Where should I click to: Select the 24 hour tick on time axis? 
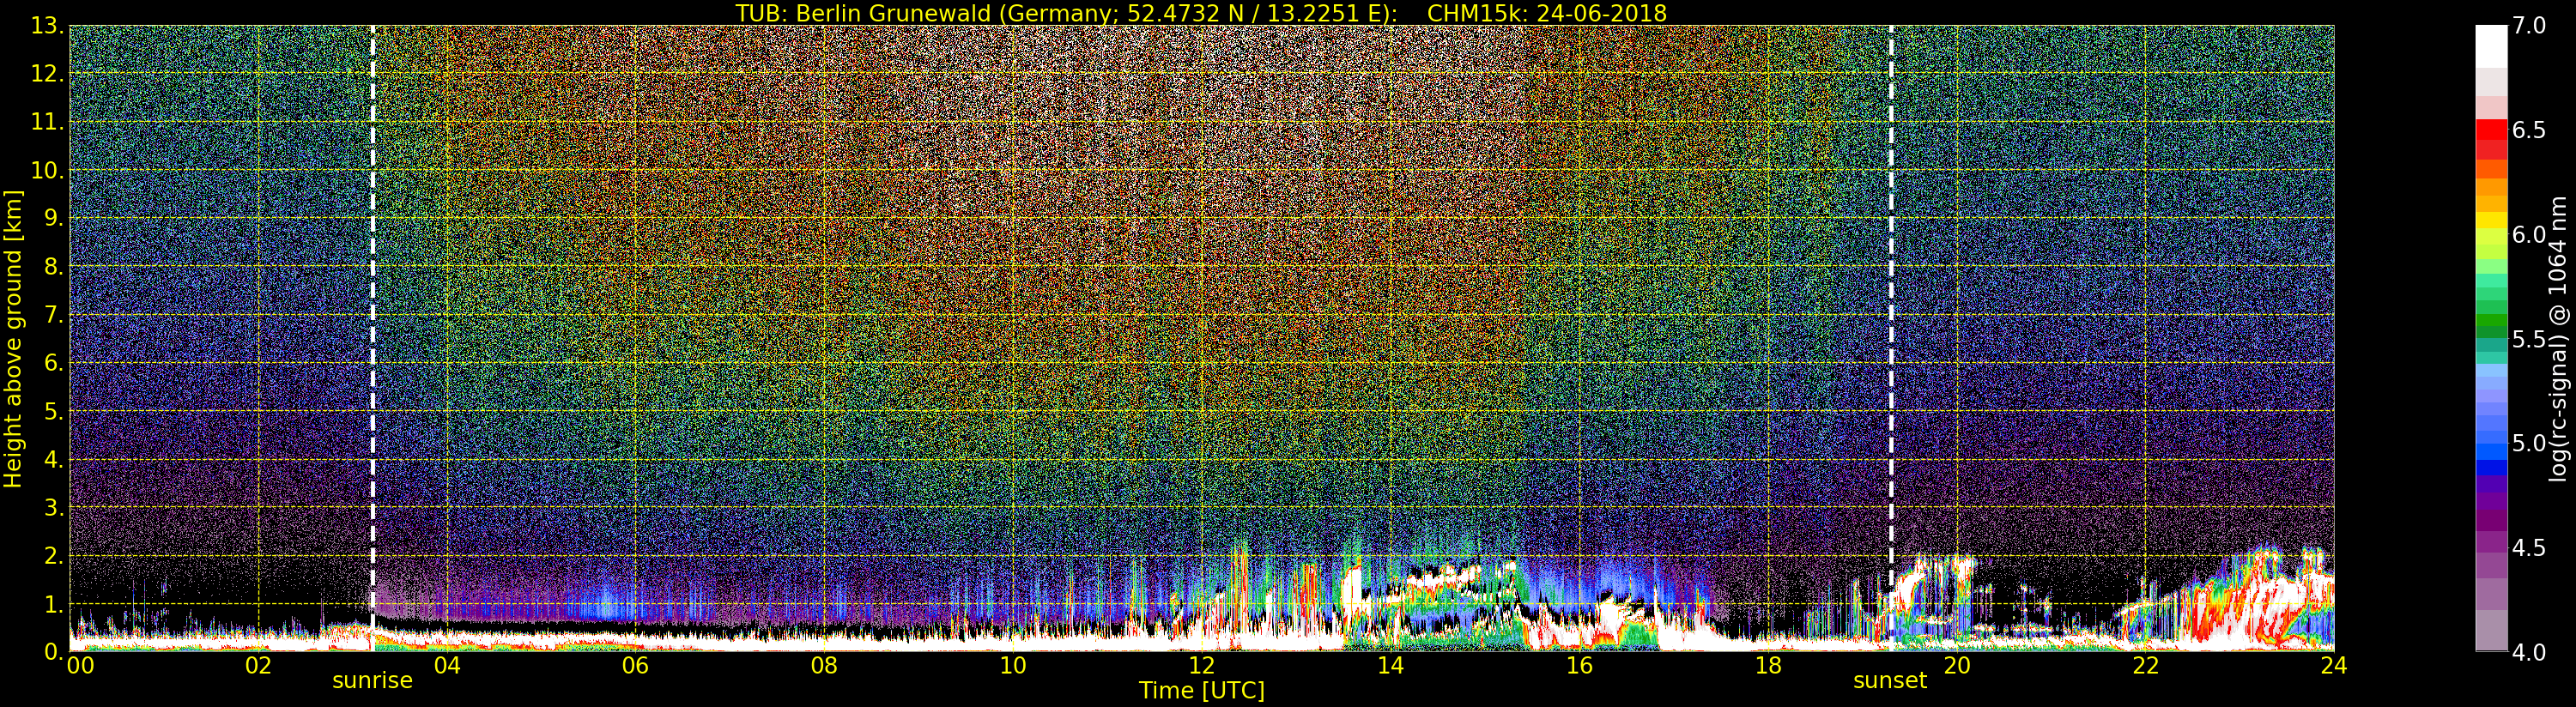pyautogui.click(x=2334, y=666)
